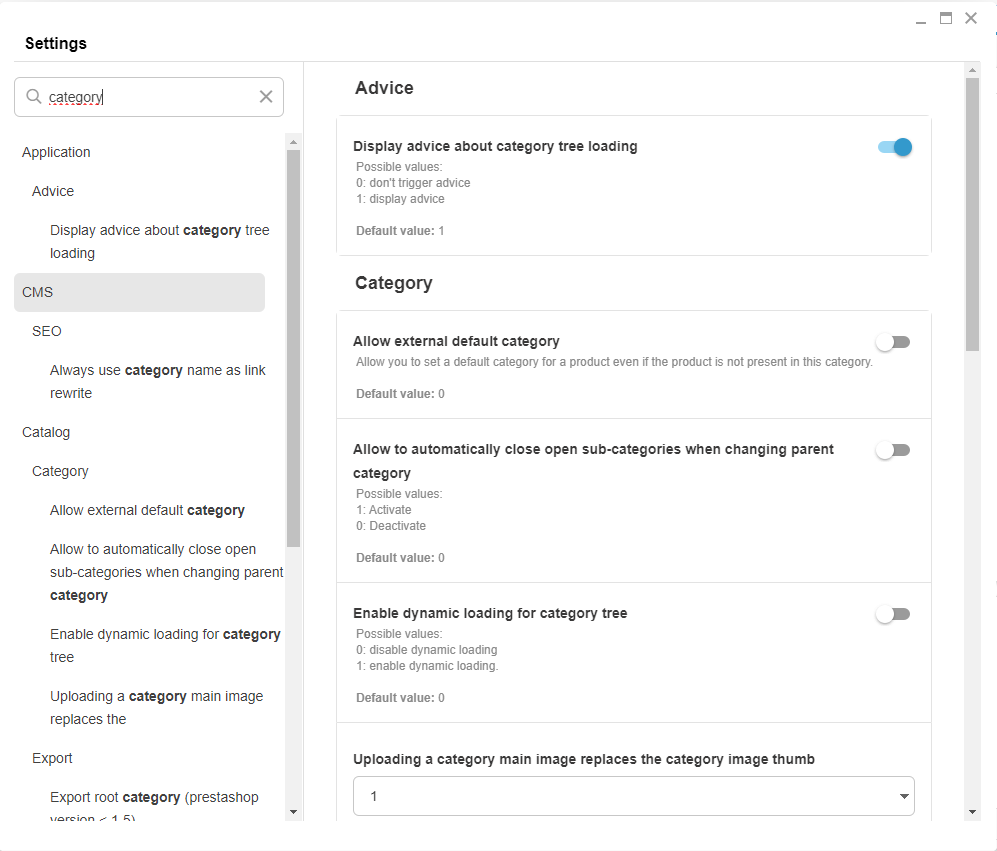Clear the category search text
The image size is (997, 851).
266,97
